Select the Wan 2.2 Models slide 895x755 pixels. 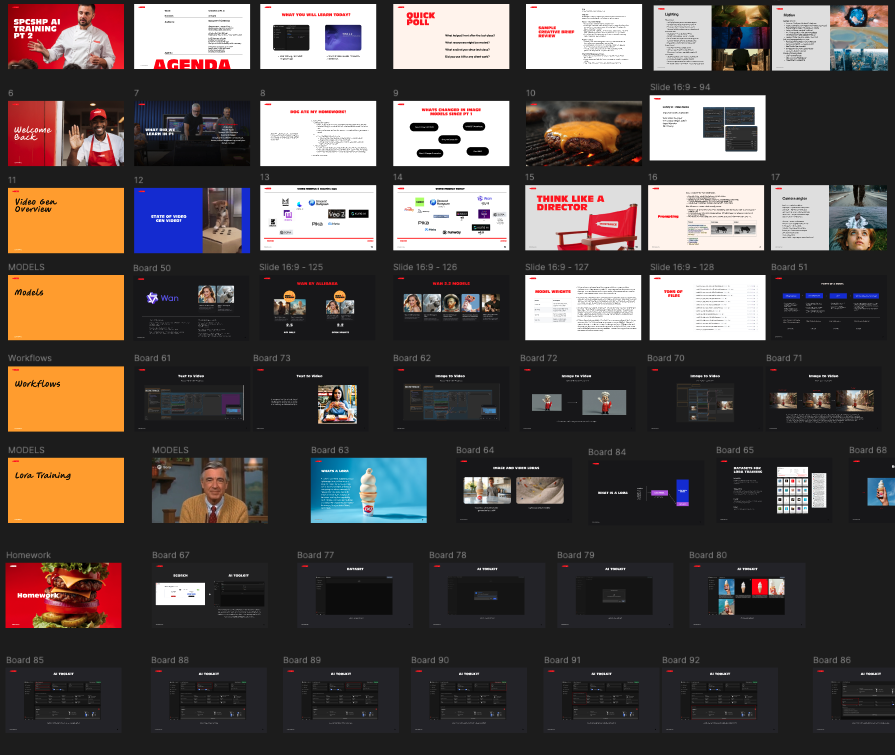(x=451, y=308)
